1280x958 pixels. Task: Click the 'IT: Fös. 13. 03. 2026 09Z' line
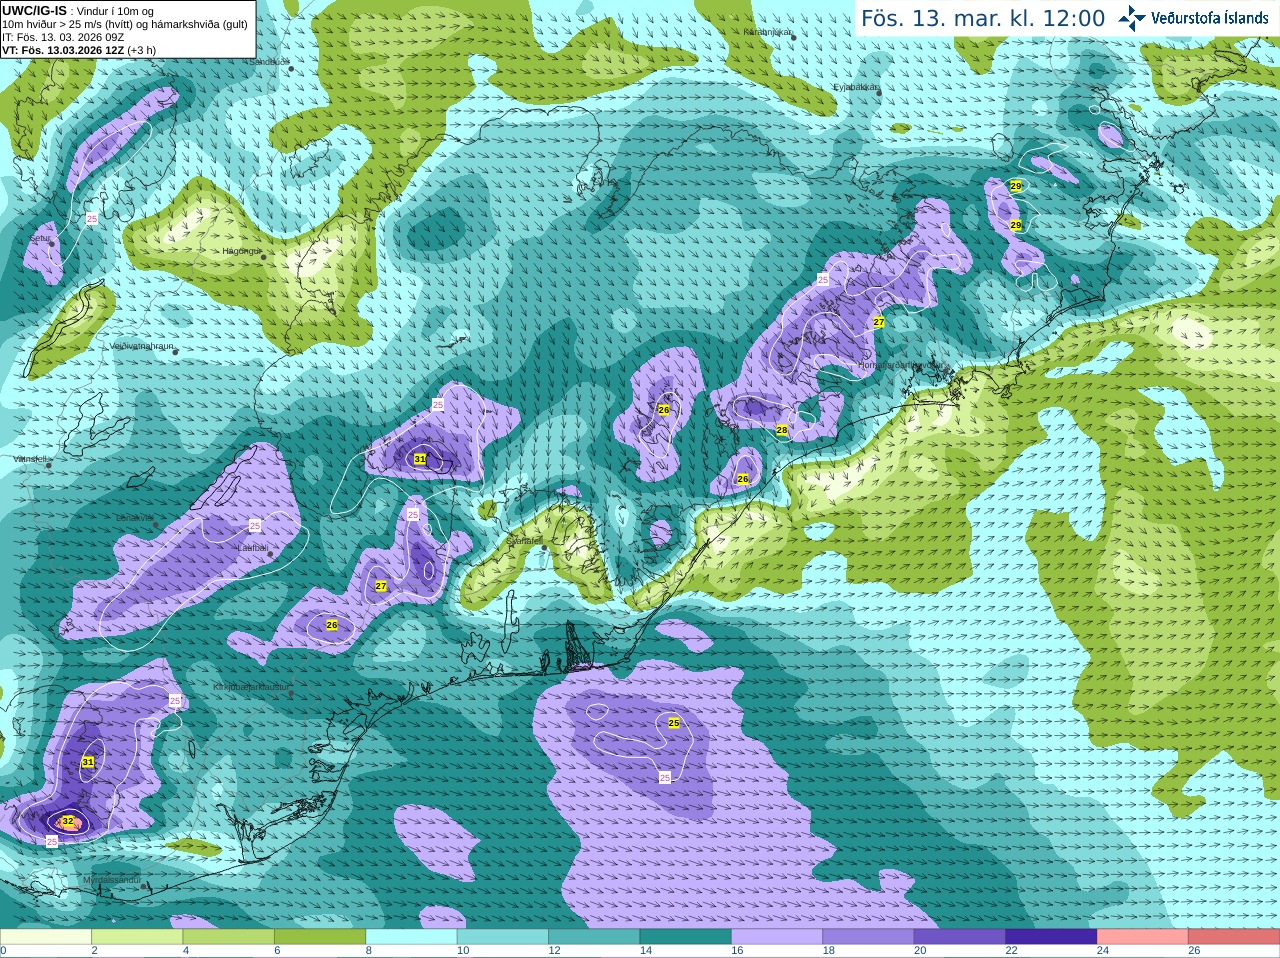pyautogui.click(x=63, y=37)
